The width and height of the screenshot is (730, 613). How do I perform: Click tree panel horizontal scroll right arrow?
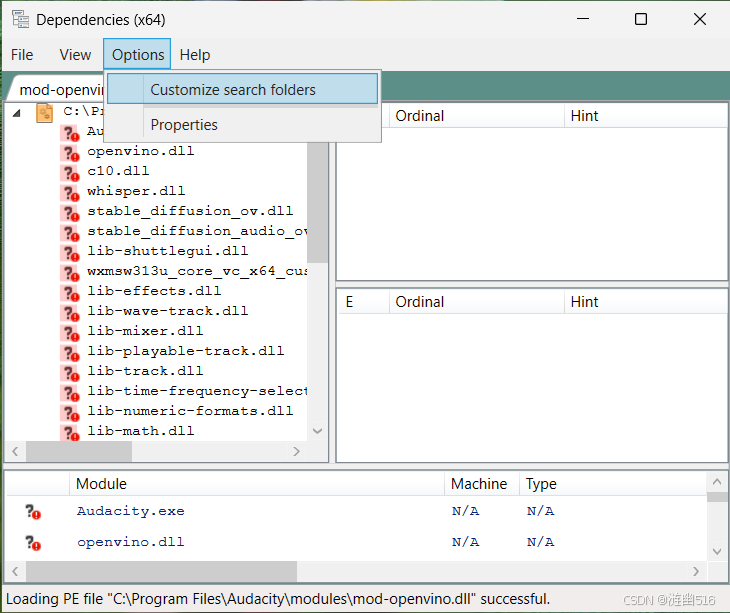296,451
